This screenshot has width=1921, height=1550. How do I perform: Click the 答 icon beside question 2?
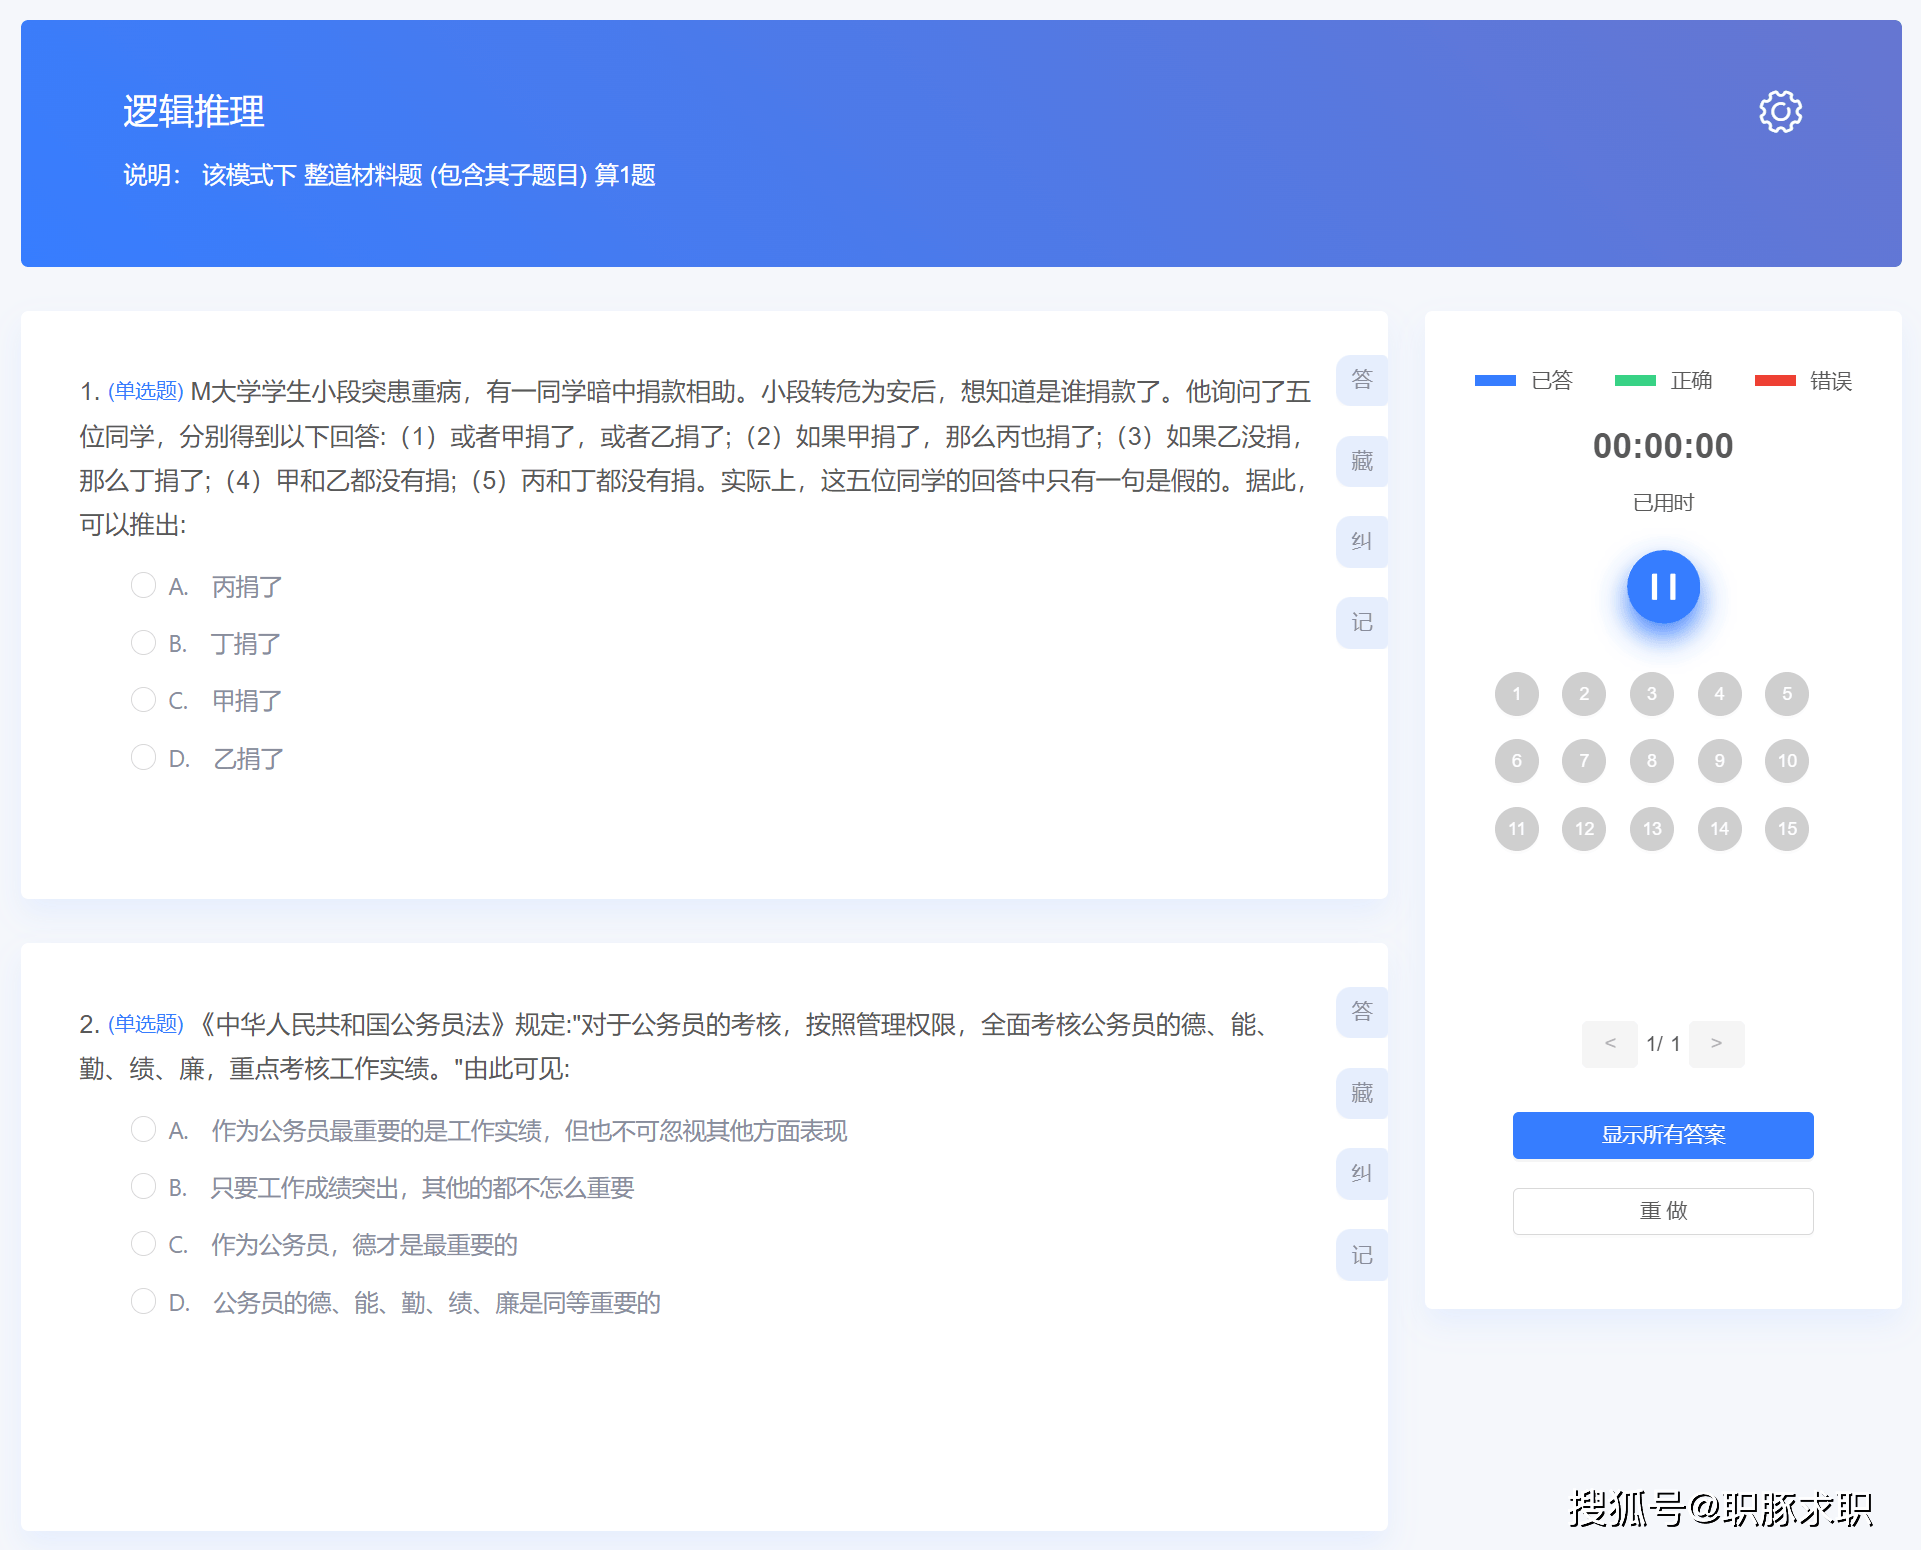coord(1361,1012)
